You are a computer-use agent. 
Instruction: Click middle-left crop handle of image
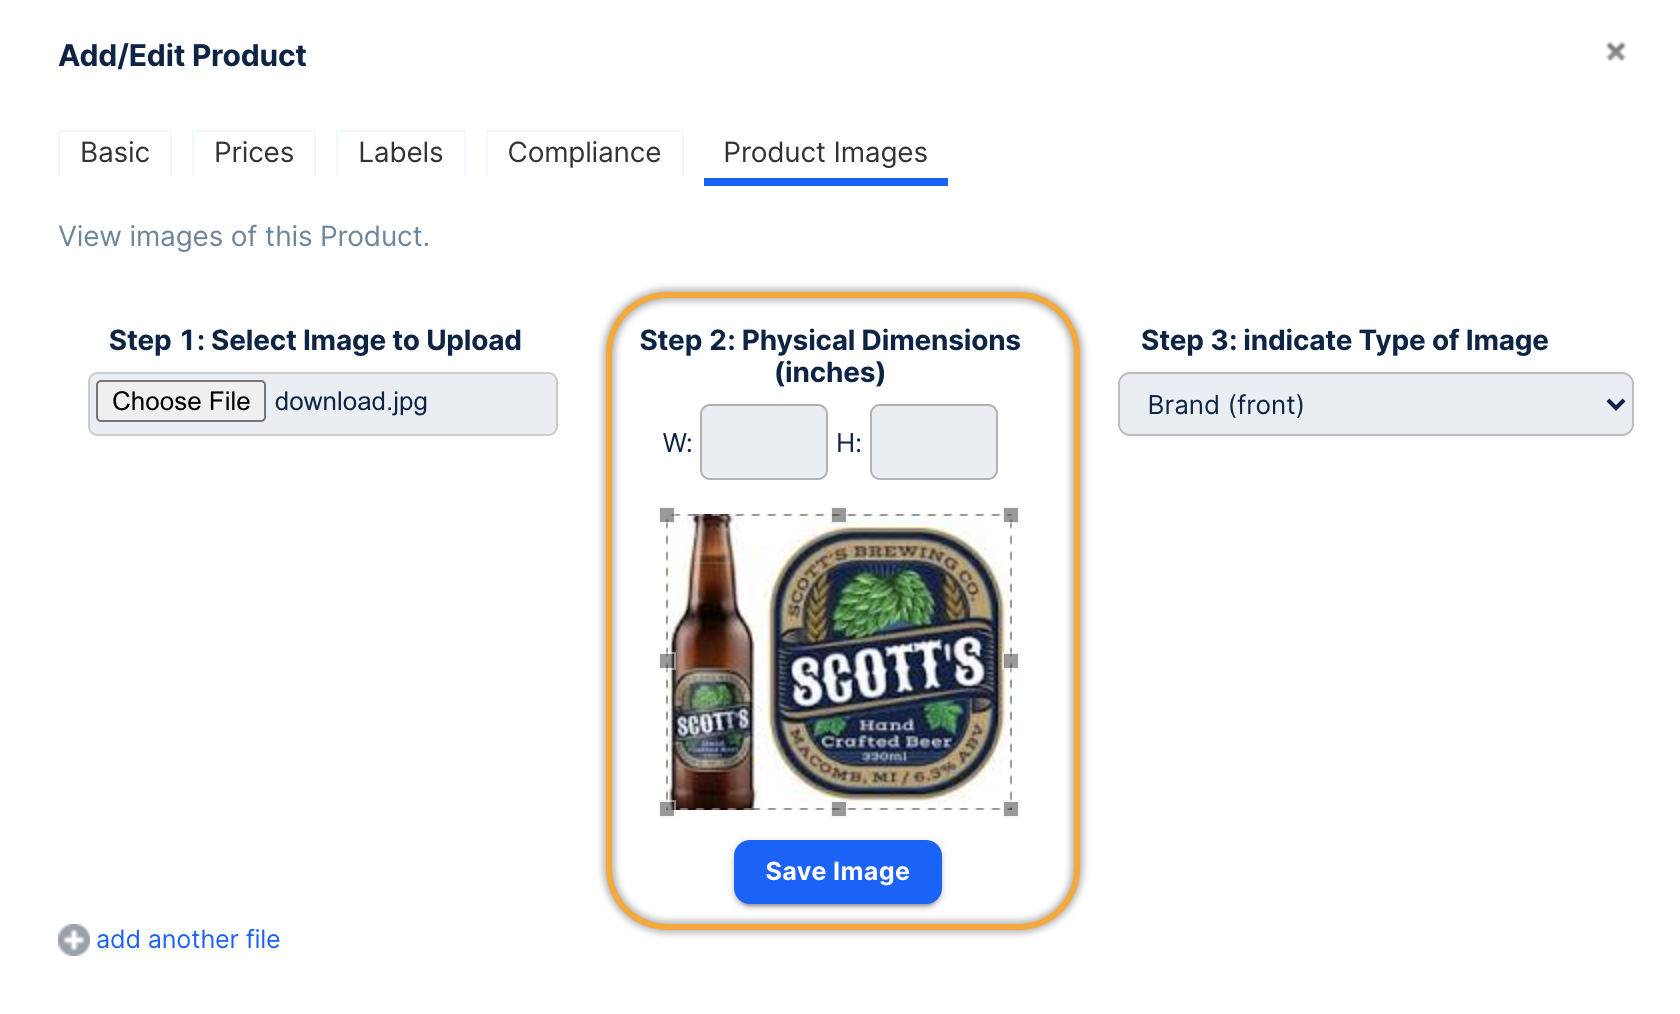(x=667, y=661)
